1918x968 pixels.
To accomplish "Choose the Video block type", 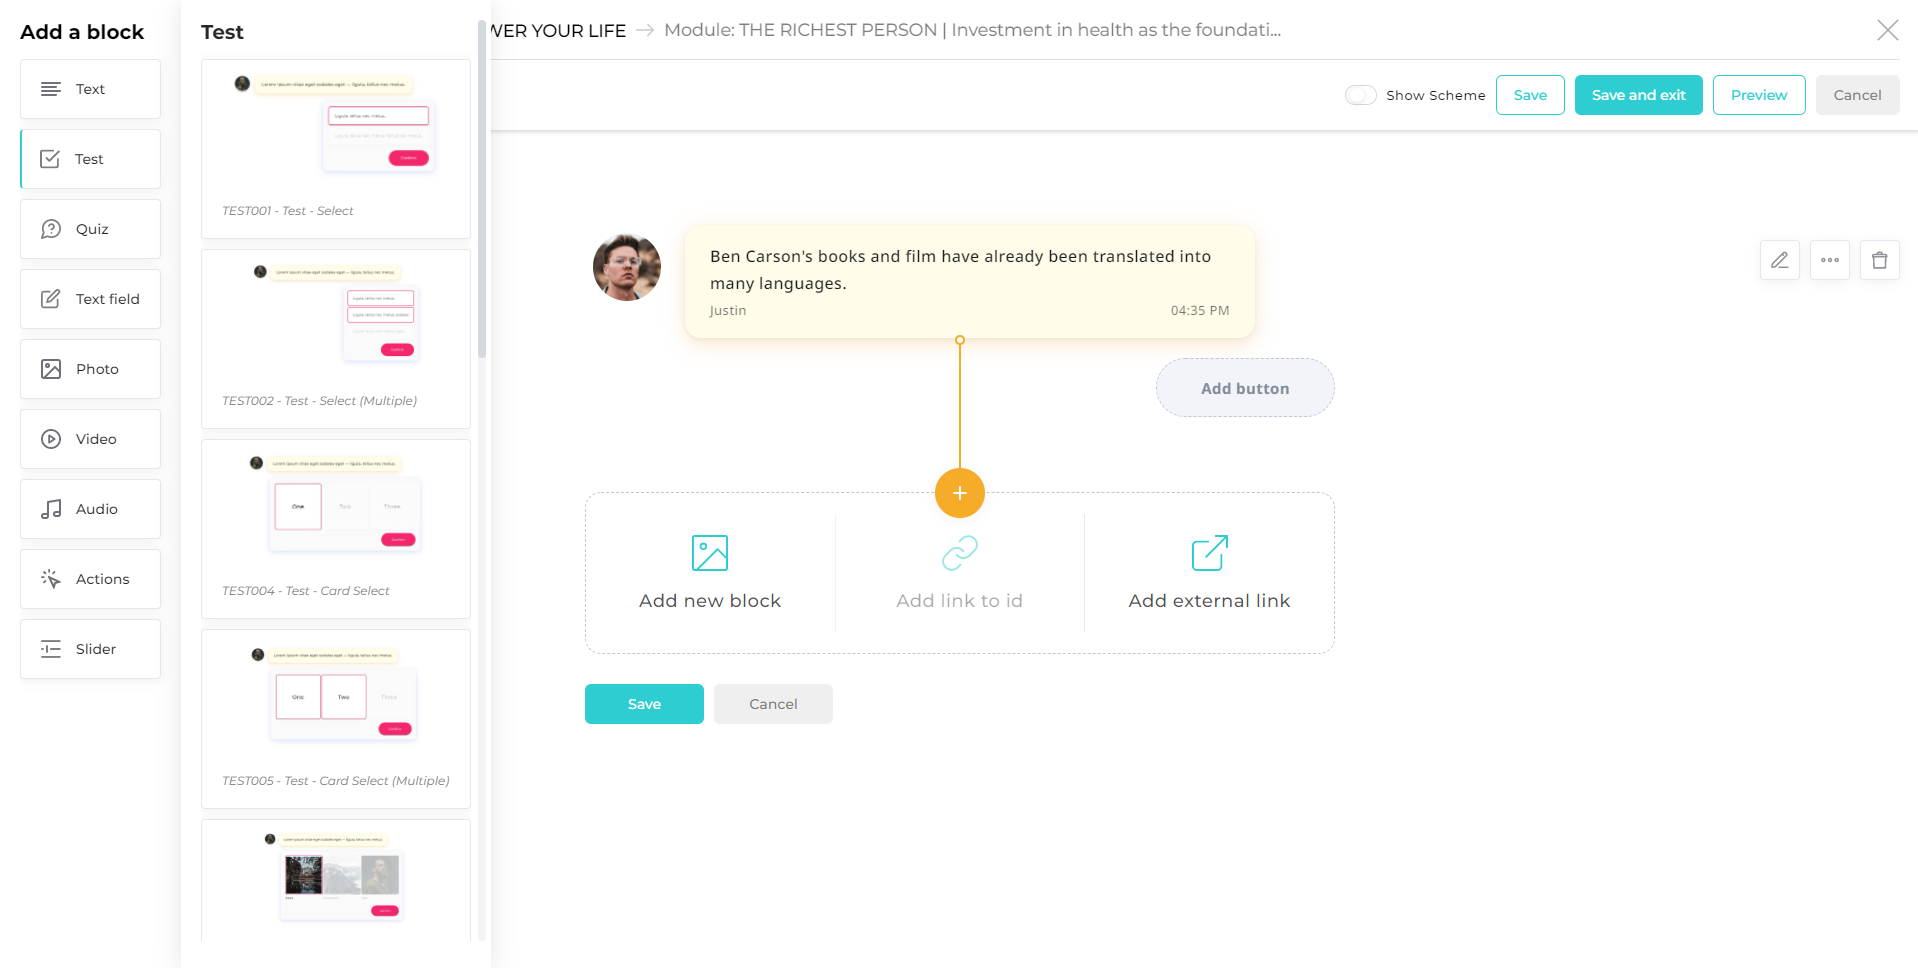I will pos(90,439).
